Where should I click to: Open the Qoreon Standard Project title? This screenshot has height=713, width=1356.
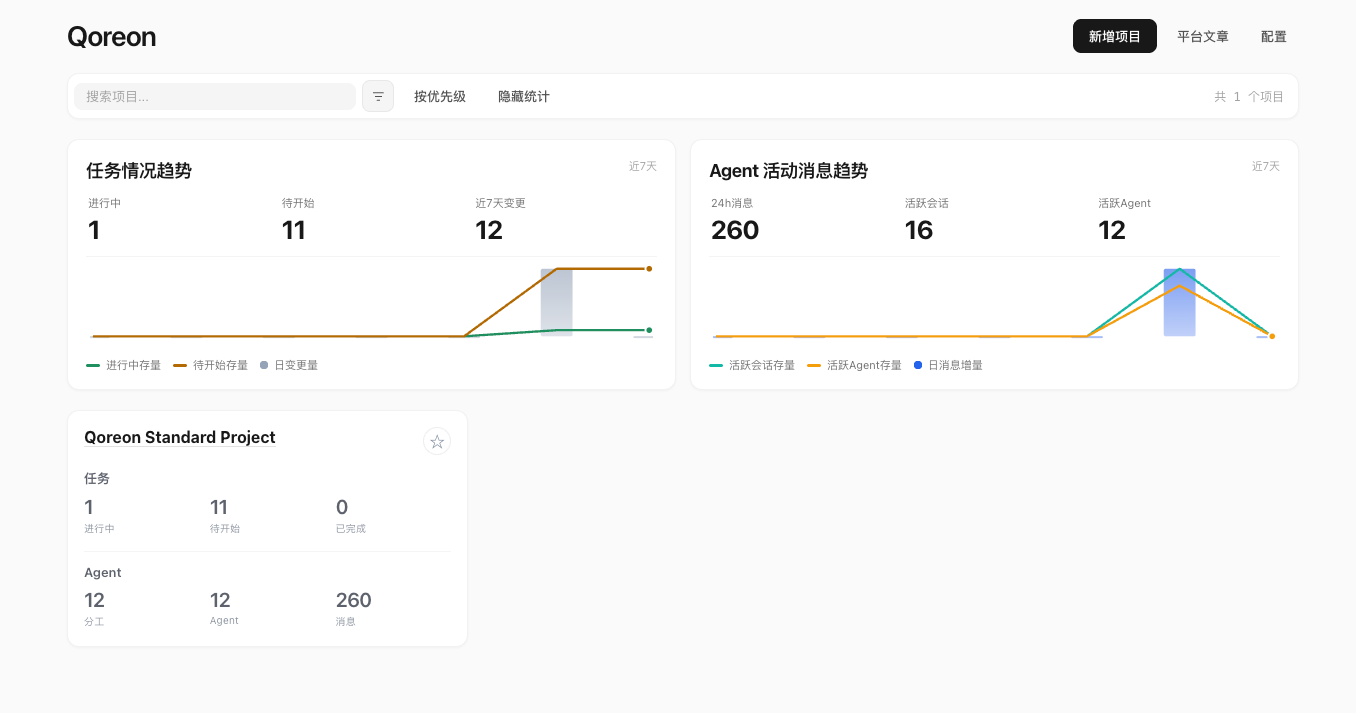[x=180, y=437]
